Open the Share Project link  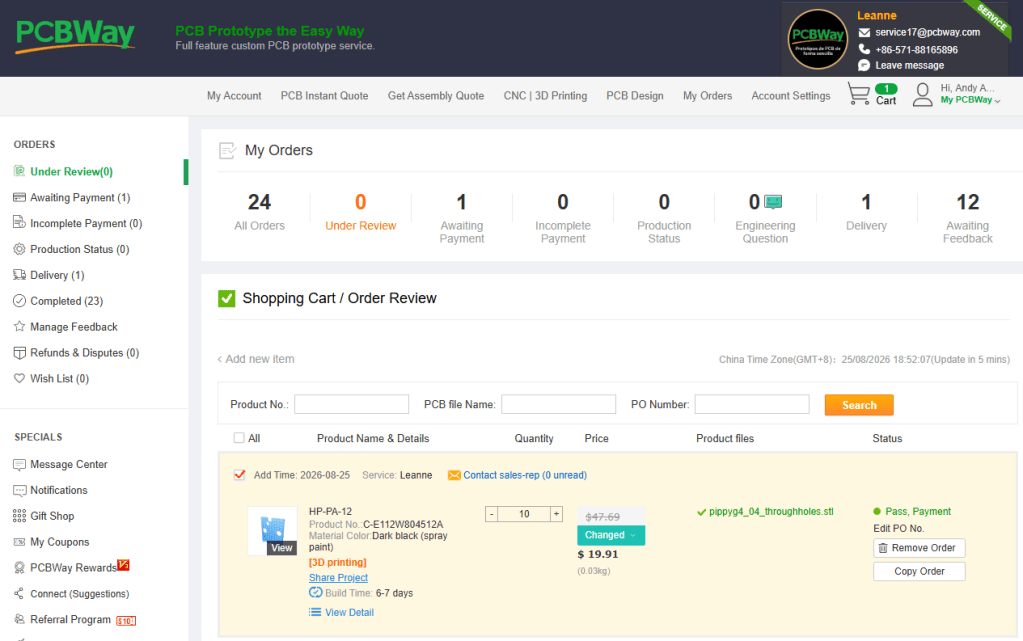(338, 578)
